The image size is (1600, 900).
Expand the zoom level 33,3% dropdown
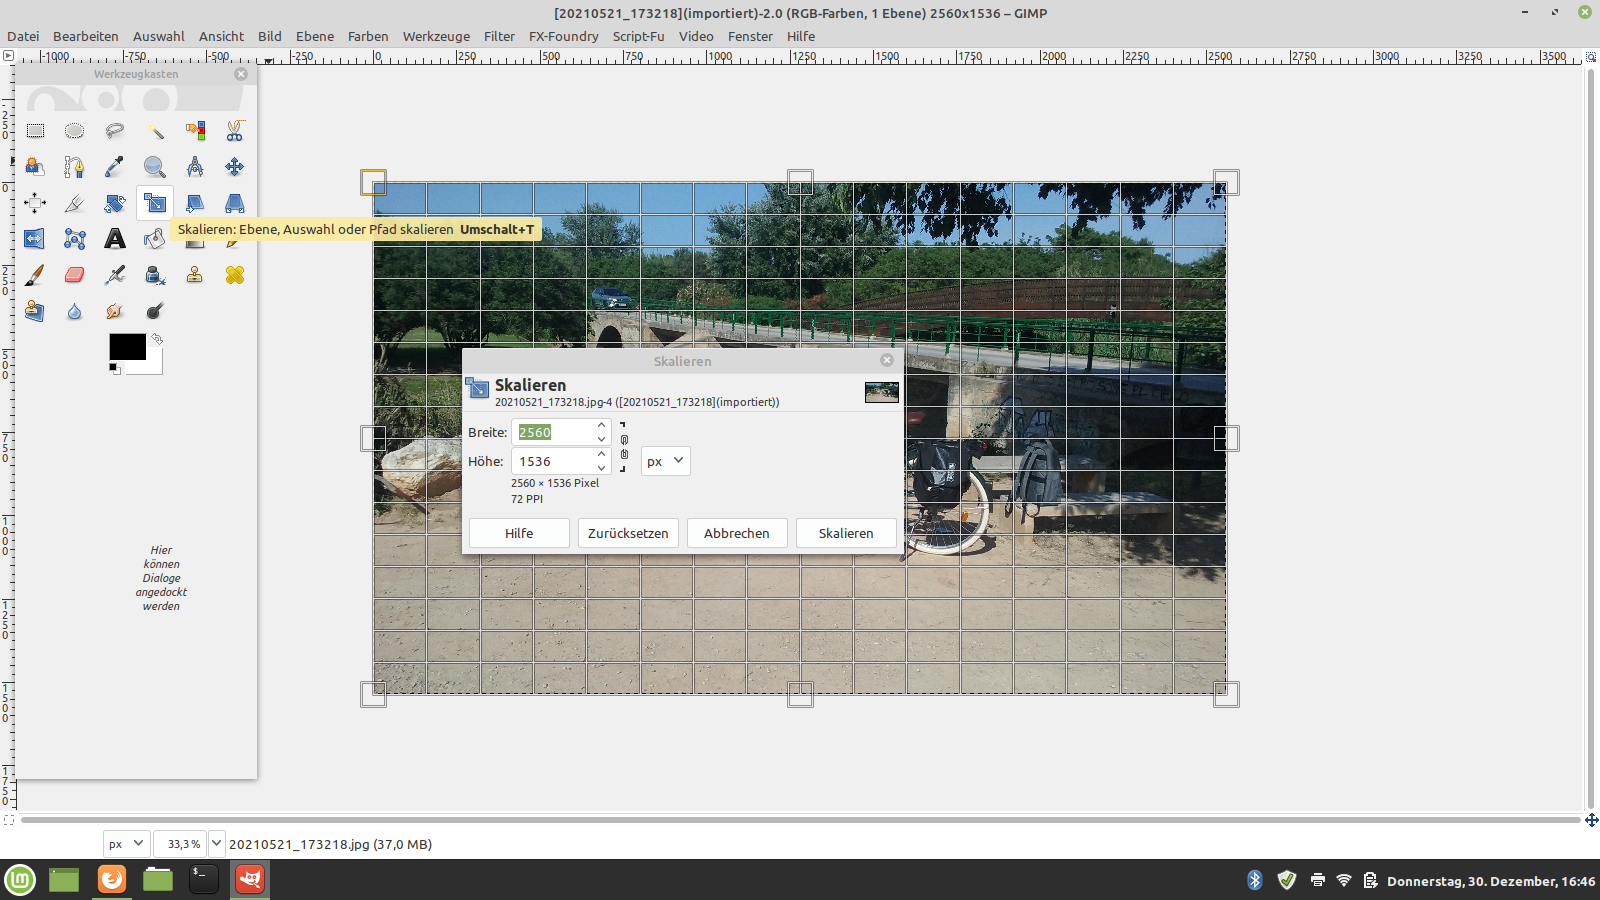tap(216, 844)
